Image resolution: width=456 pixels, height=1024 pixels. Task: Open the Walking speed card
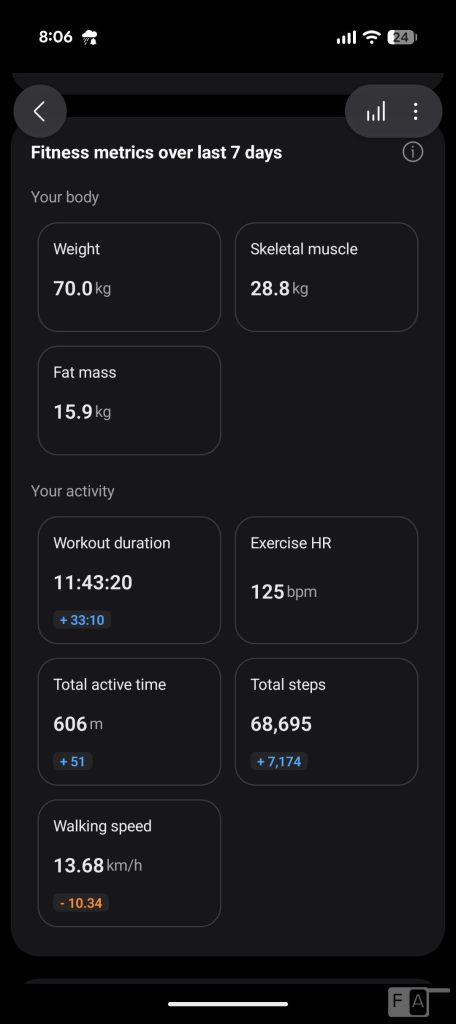[x=129, y=863]
